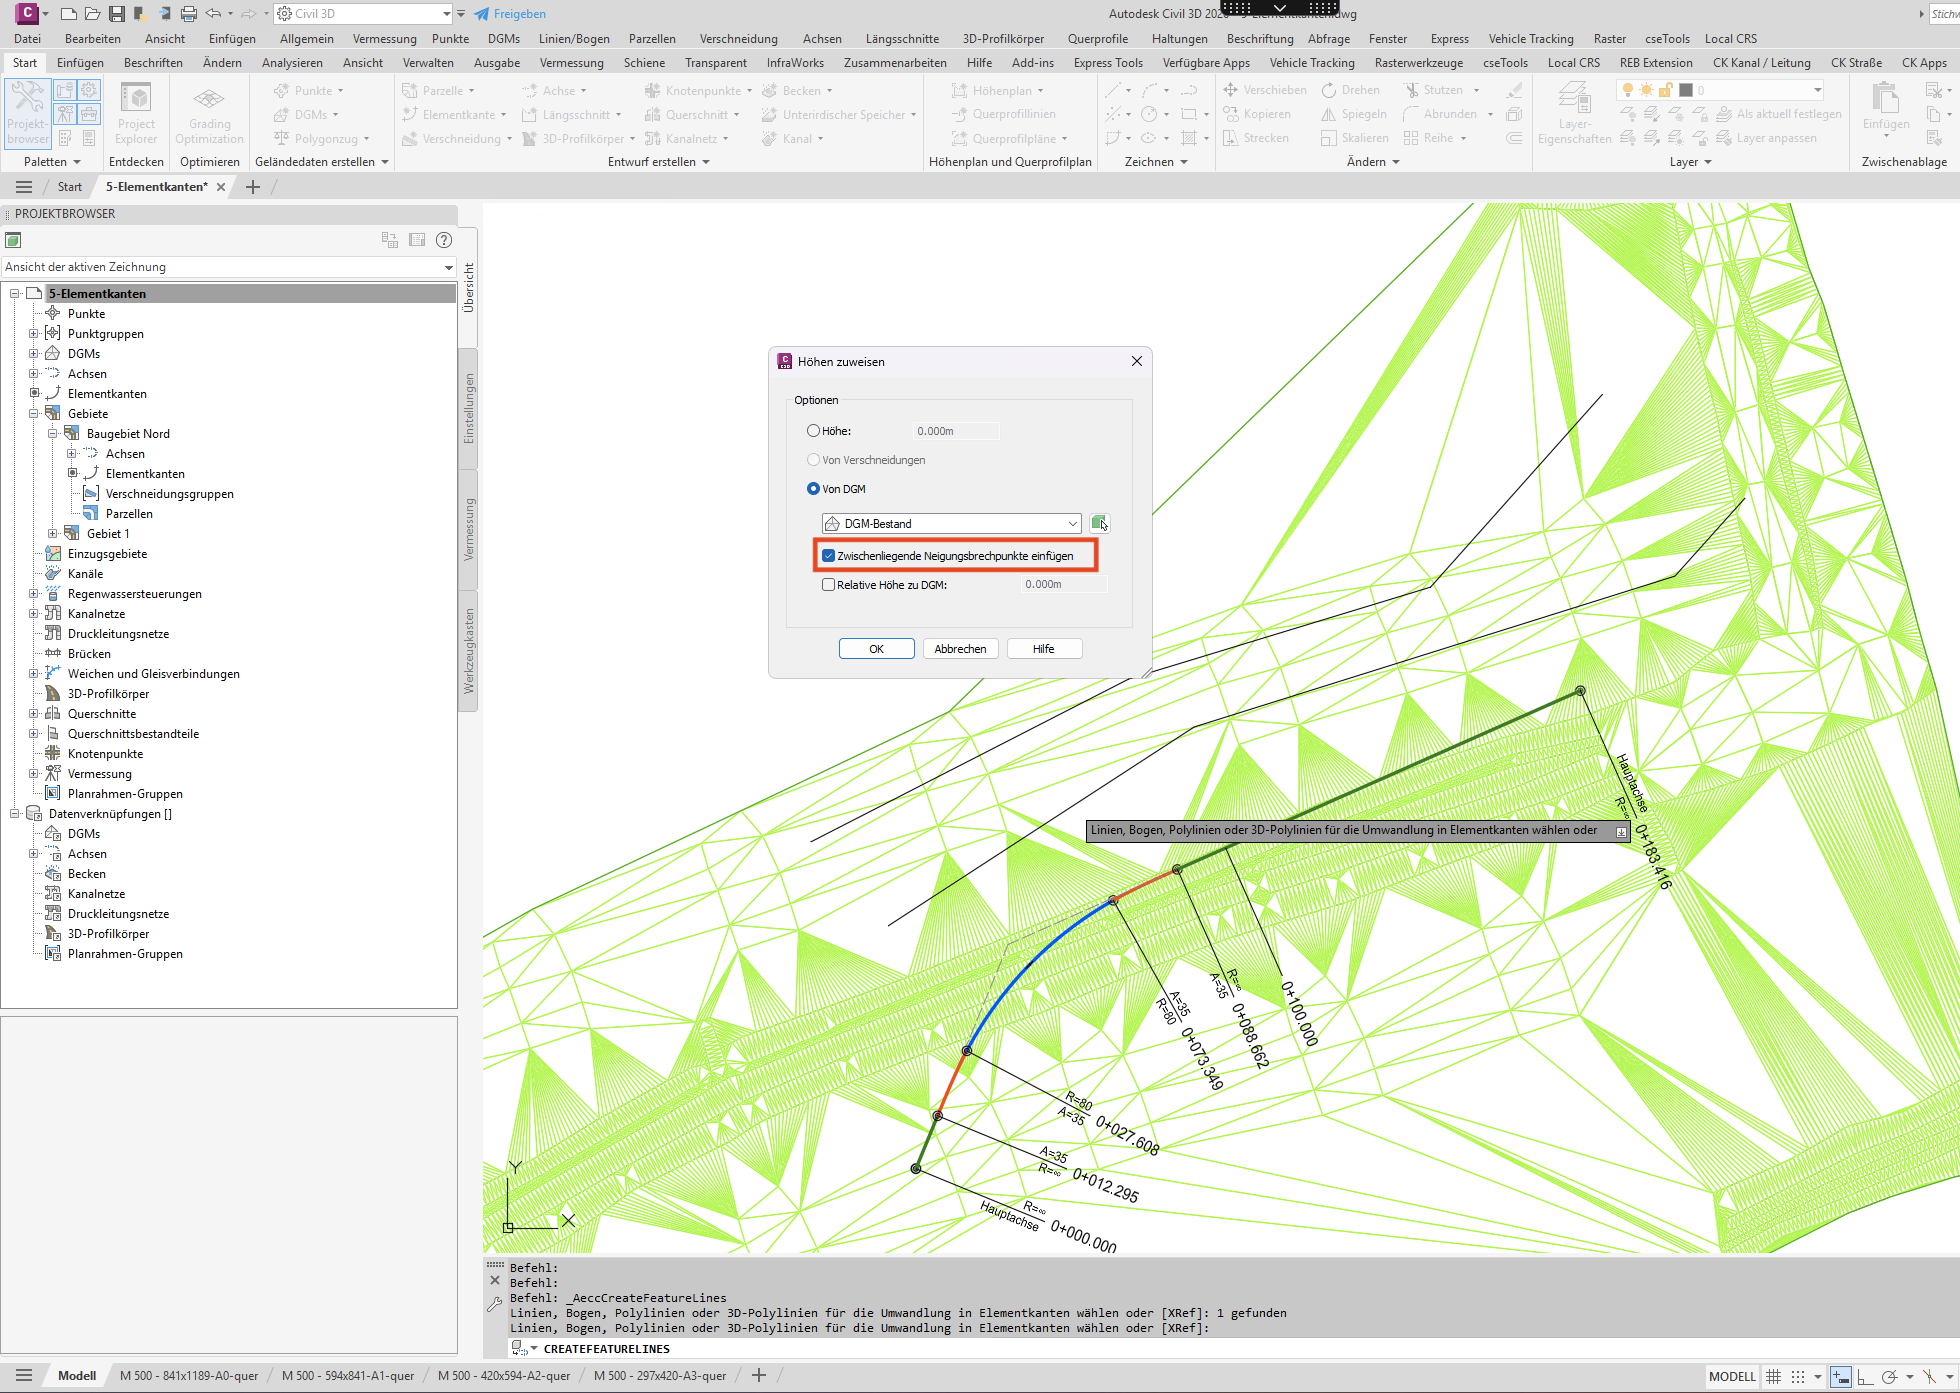The image size is (1960, 1393).
Task: Click the grid display icon in status bar
Action: point(1773,1376)
